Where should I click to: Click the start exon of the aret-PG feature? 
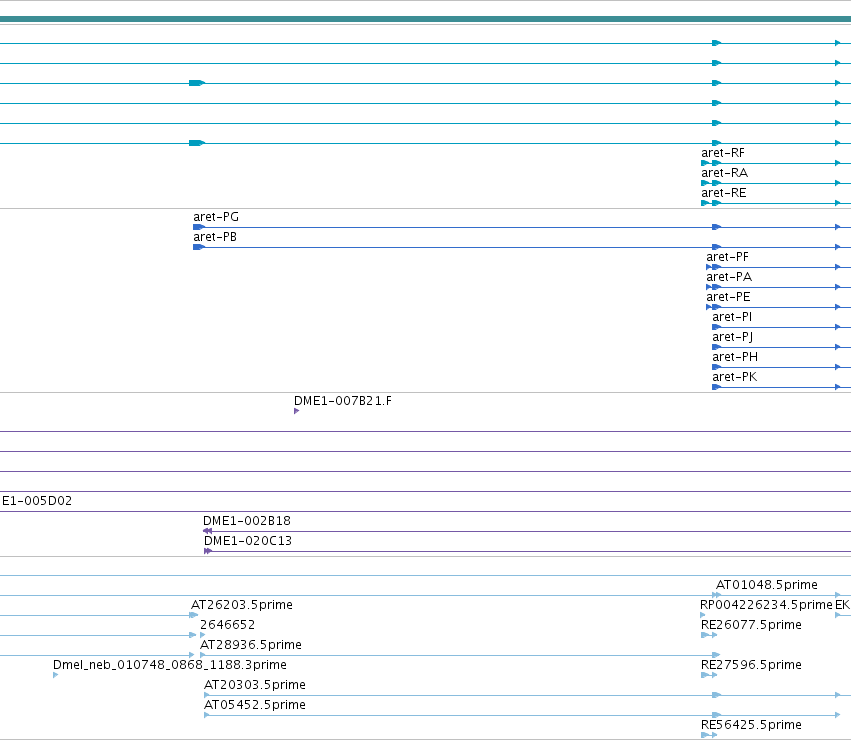[199, 227]
